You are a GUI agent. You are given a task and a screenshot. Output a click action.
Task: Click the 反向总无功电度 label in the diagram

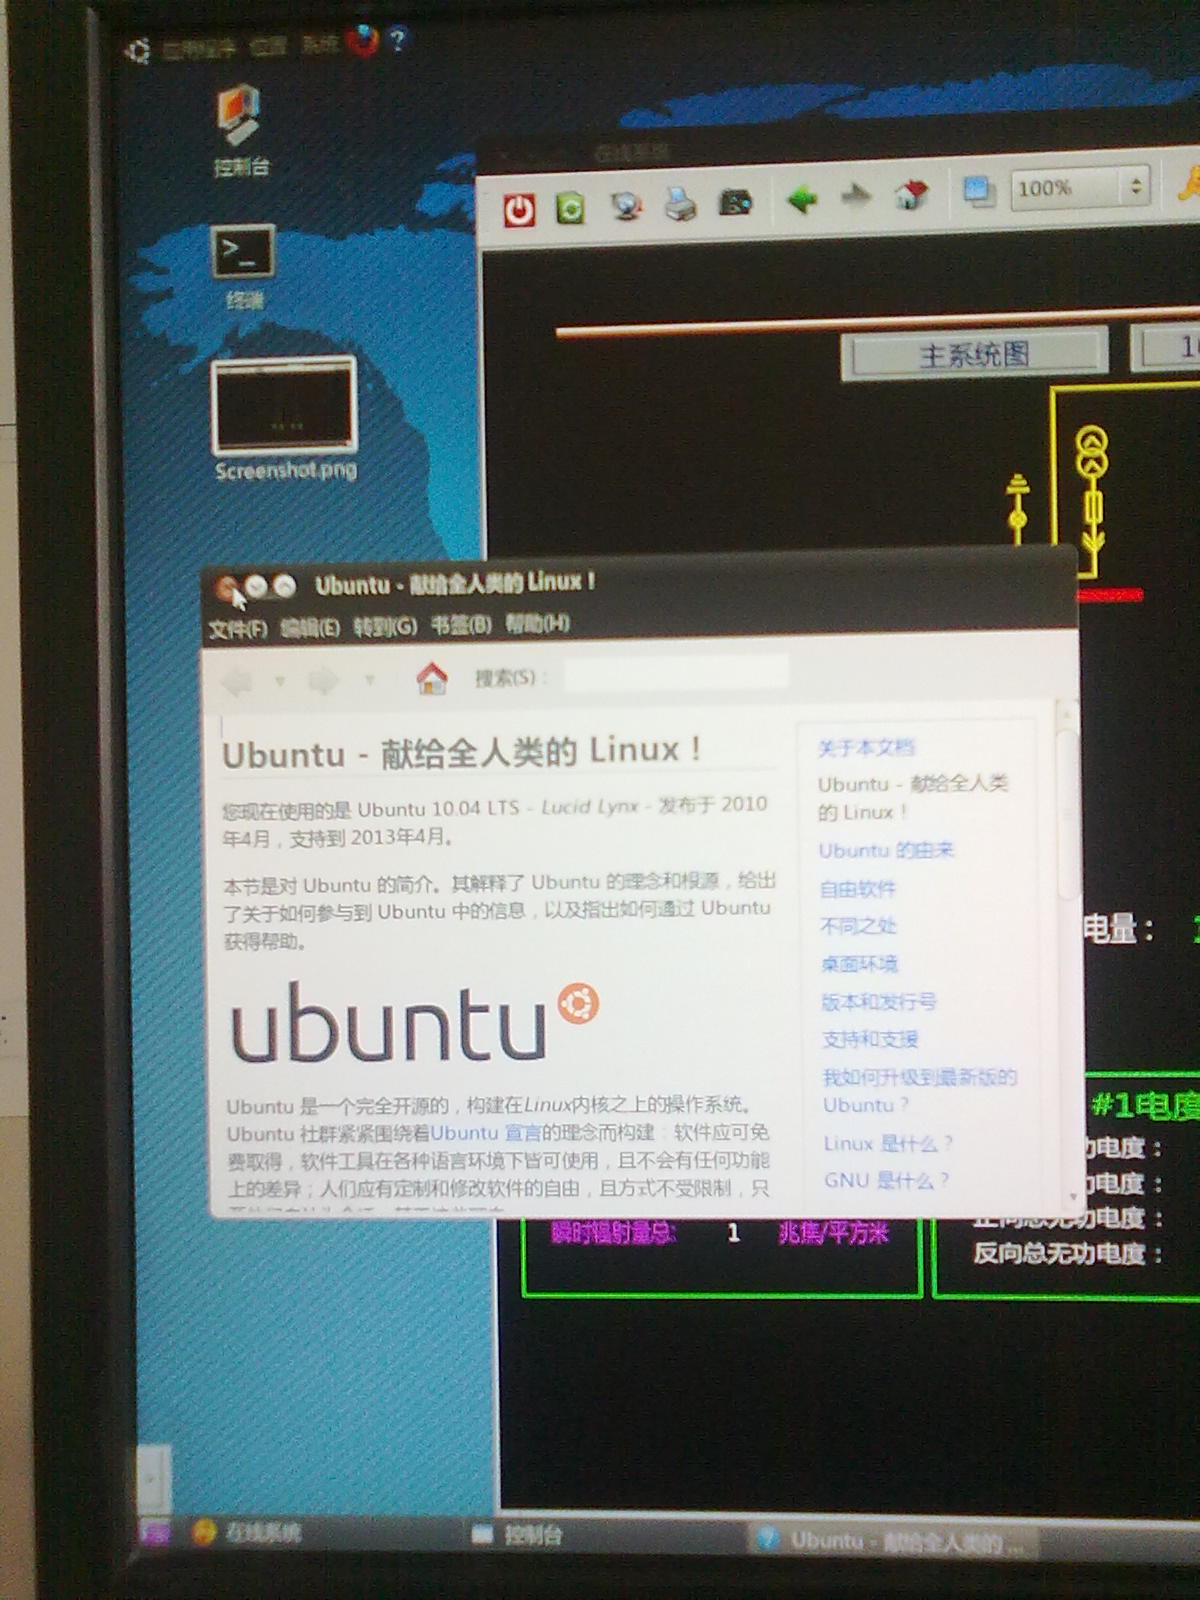coord(1068,1253)
